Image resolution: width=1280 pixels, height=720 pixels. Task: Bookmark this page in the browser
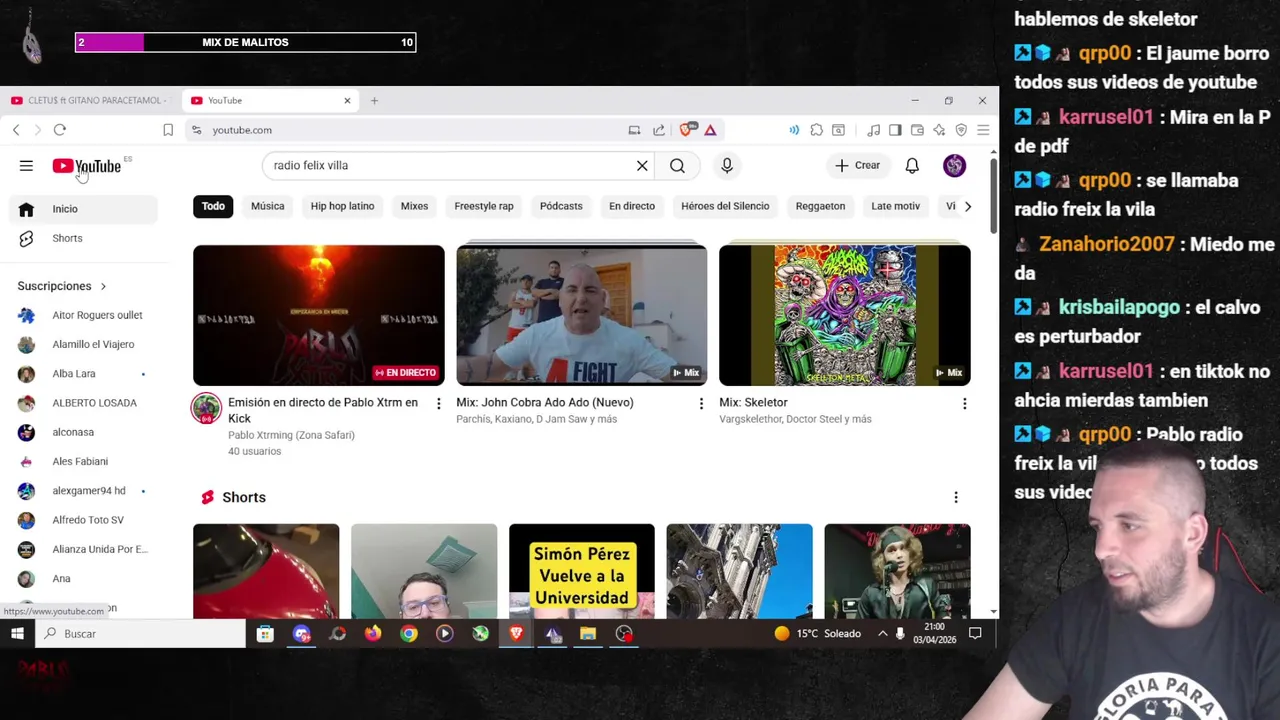168,130
